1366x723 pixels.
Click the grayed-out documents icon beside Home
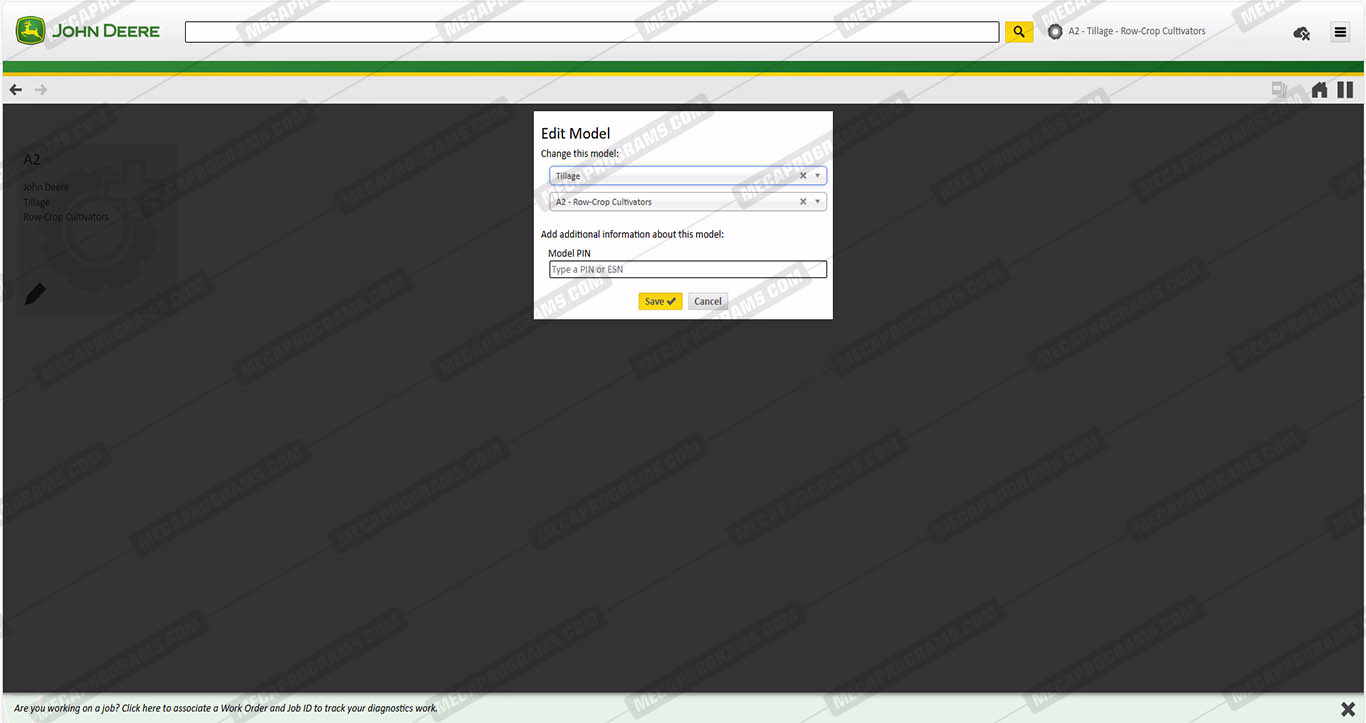1279,90
